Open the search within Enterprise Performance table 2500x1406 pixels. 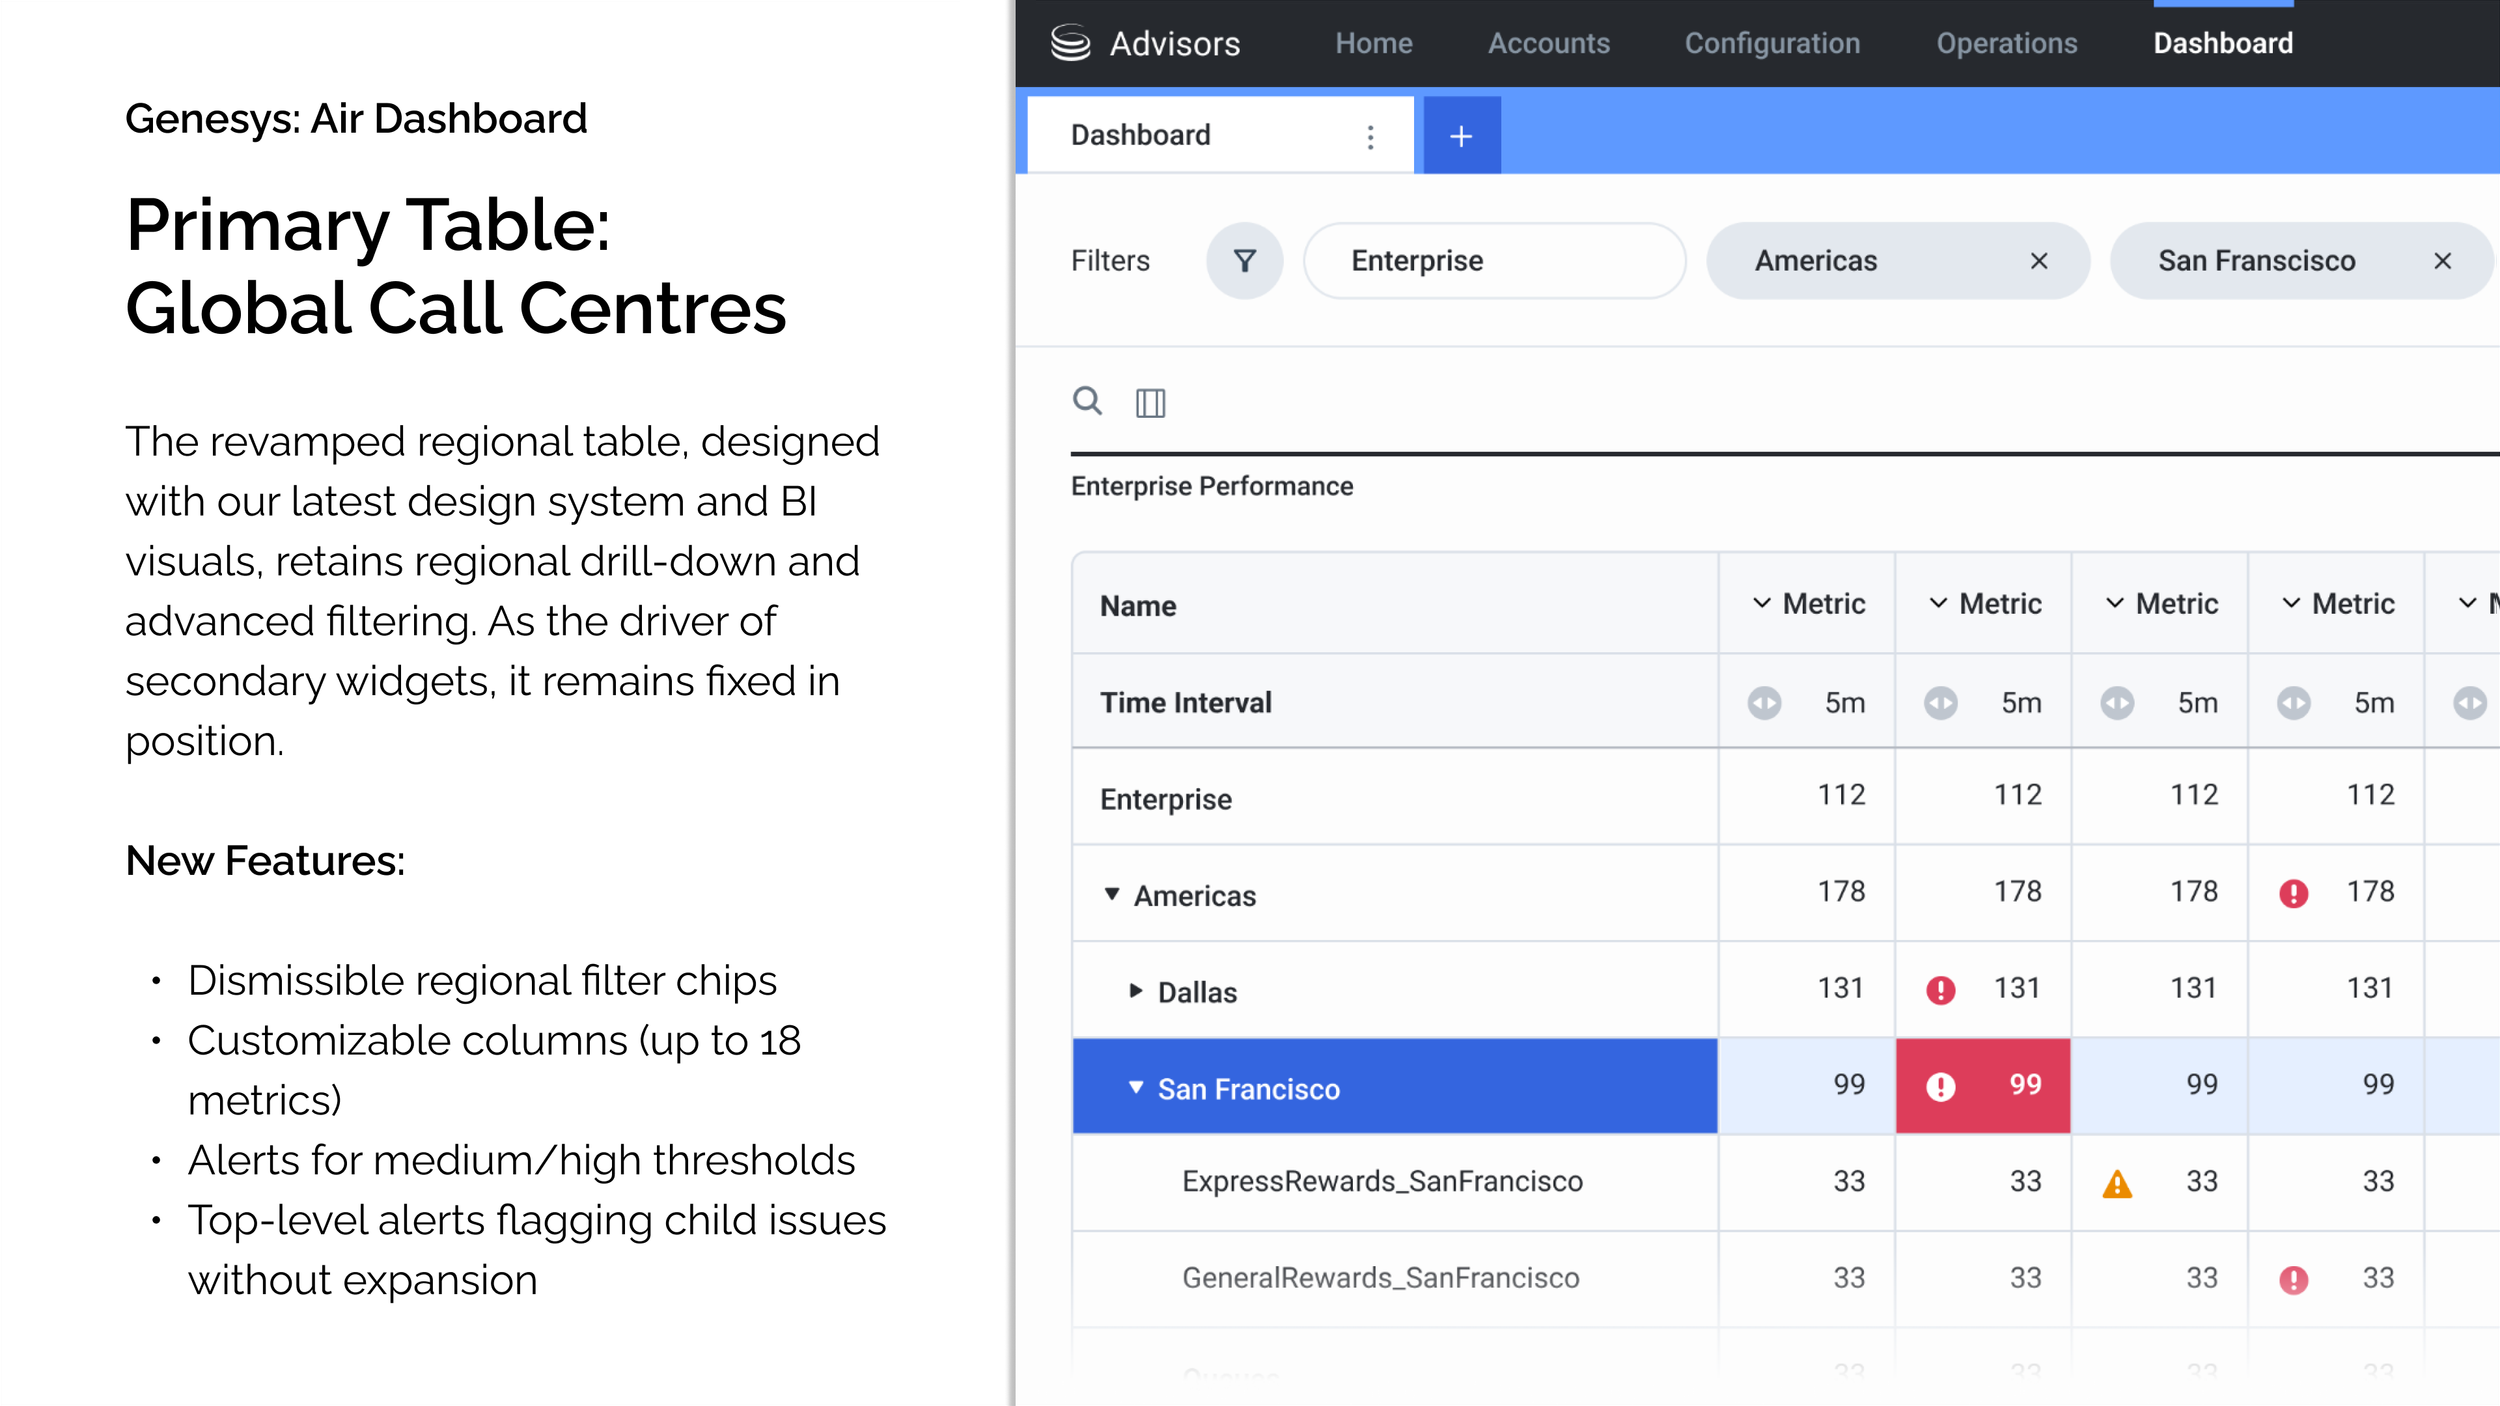pos(1087,403)
